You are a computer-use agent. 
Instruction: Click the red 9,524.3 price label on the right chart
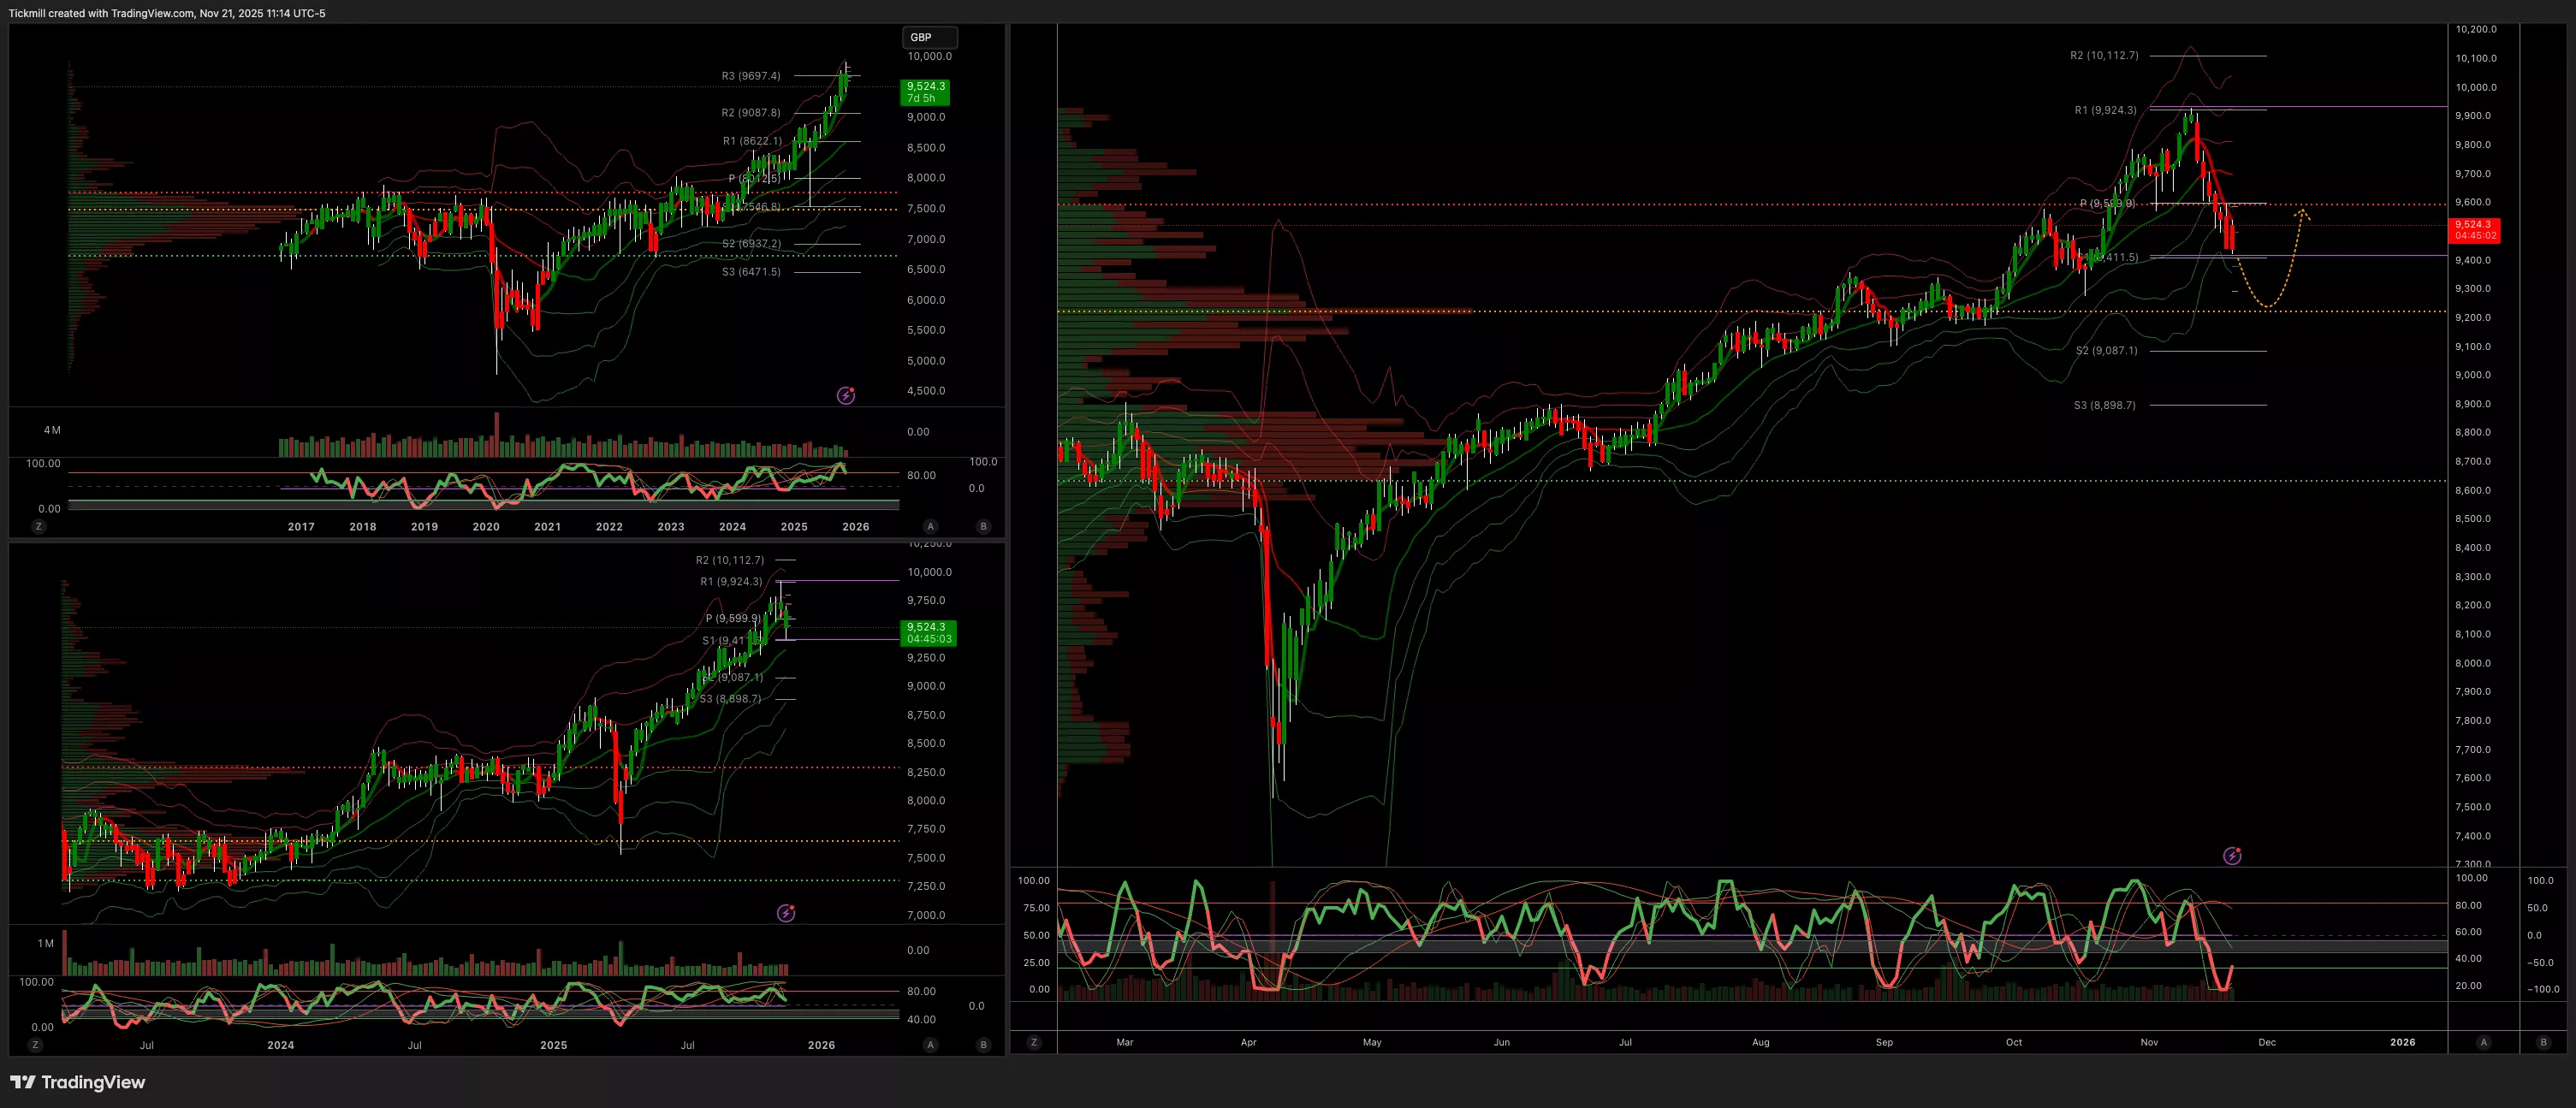coord(2473,230)
